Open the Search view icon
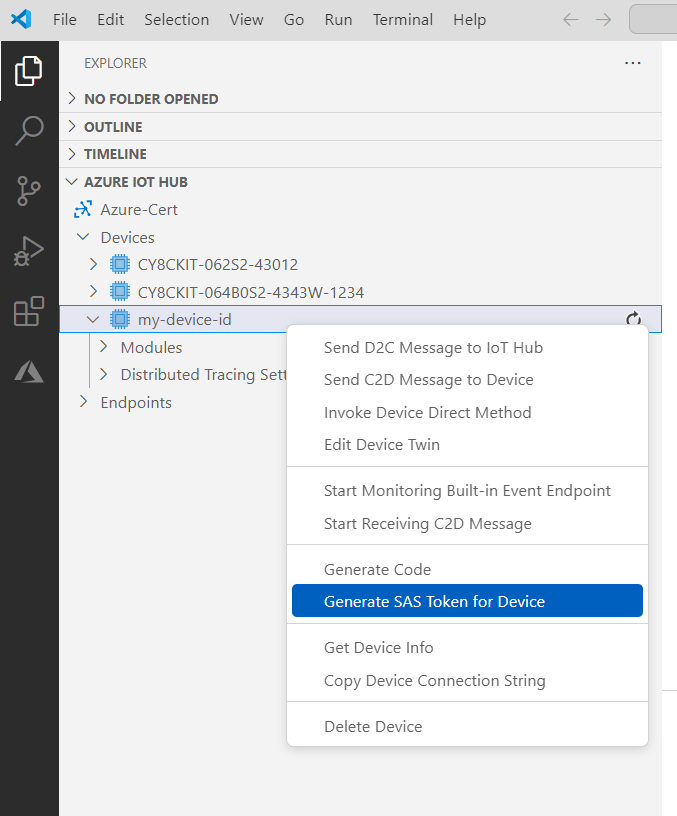 tap(29, 130)
